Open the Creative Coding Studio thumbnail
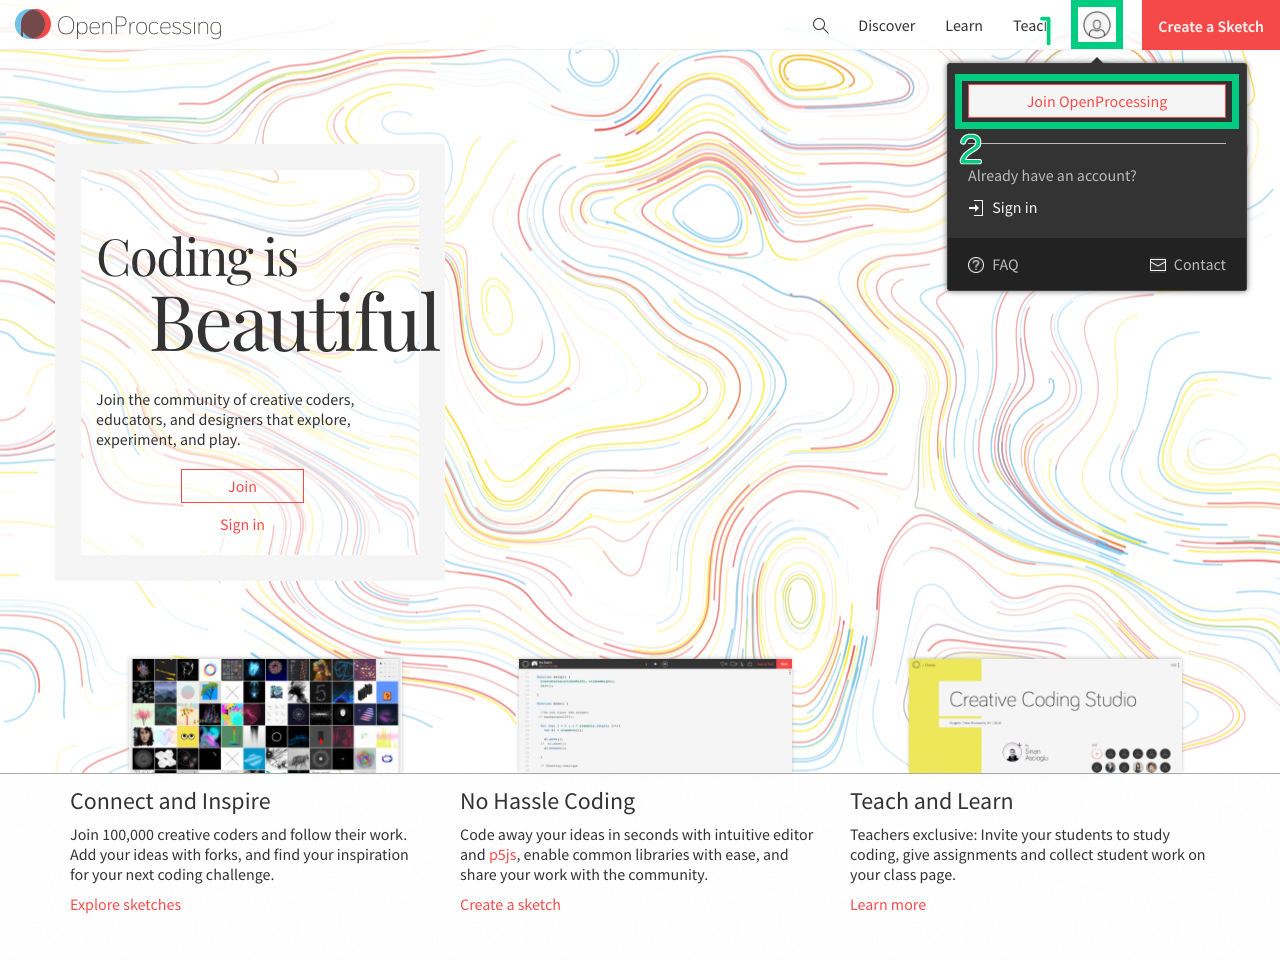 tap(1045, 715)
